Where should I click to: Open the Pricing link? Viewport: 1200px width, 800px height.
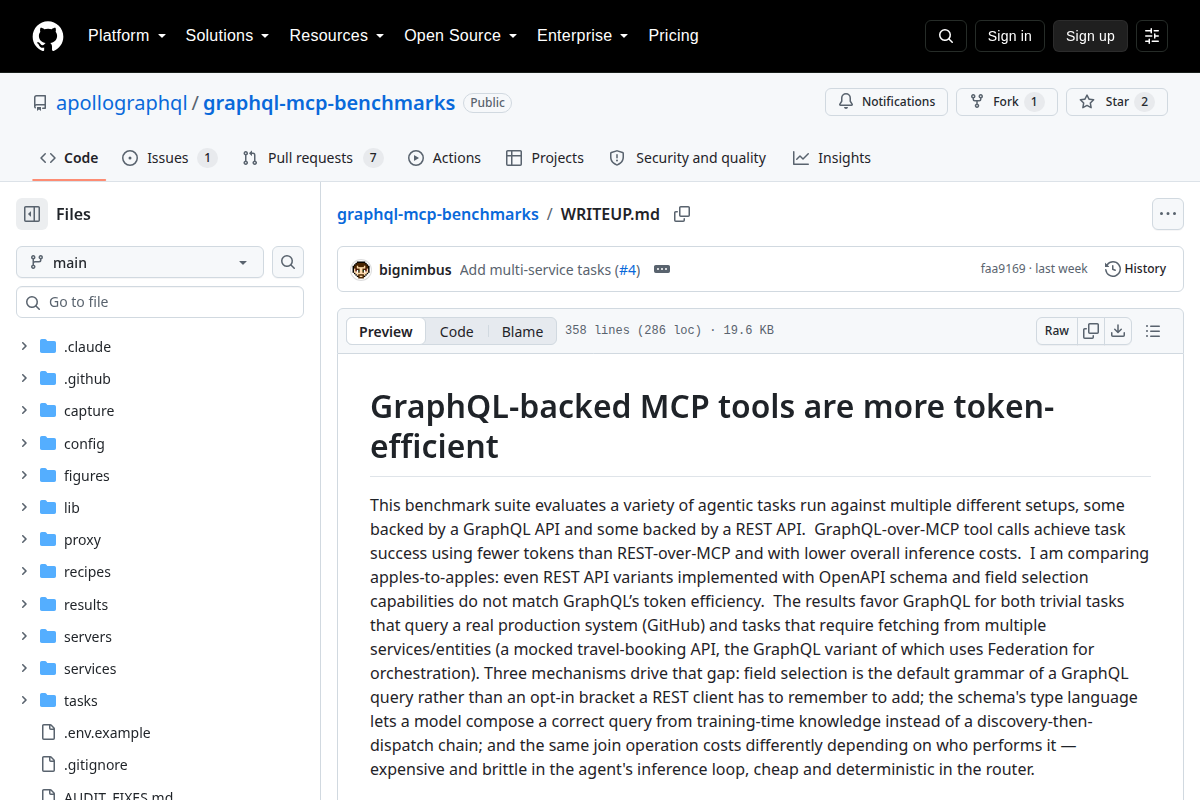673,36
